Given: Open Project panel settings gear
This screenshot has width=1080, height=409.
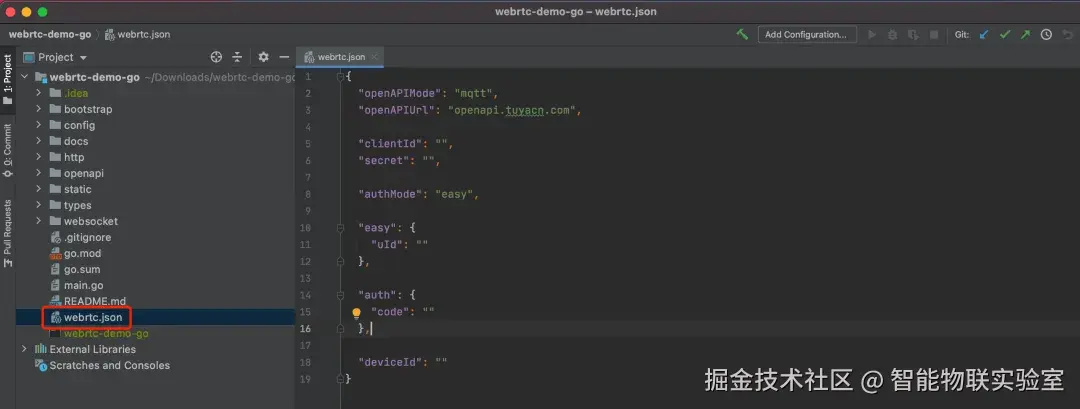Looking at the screenshot, I should 263,57.
